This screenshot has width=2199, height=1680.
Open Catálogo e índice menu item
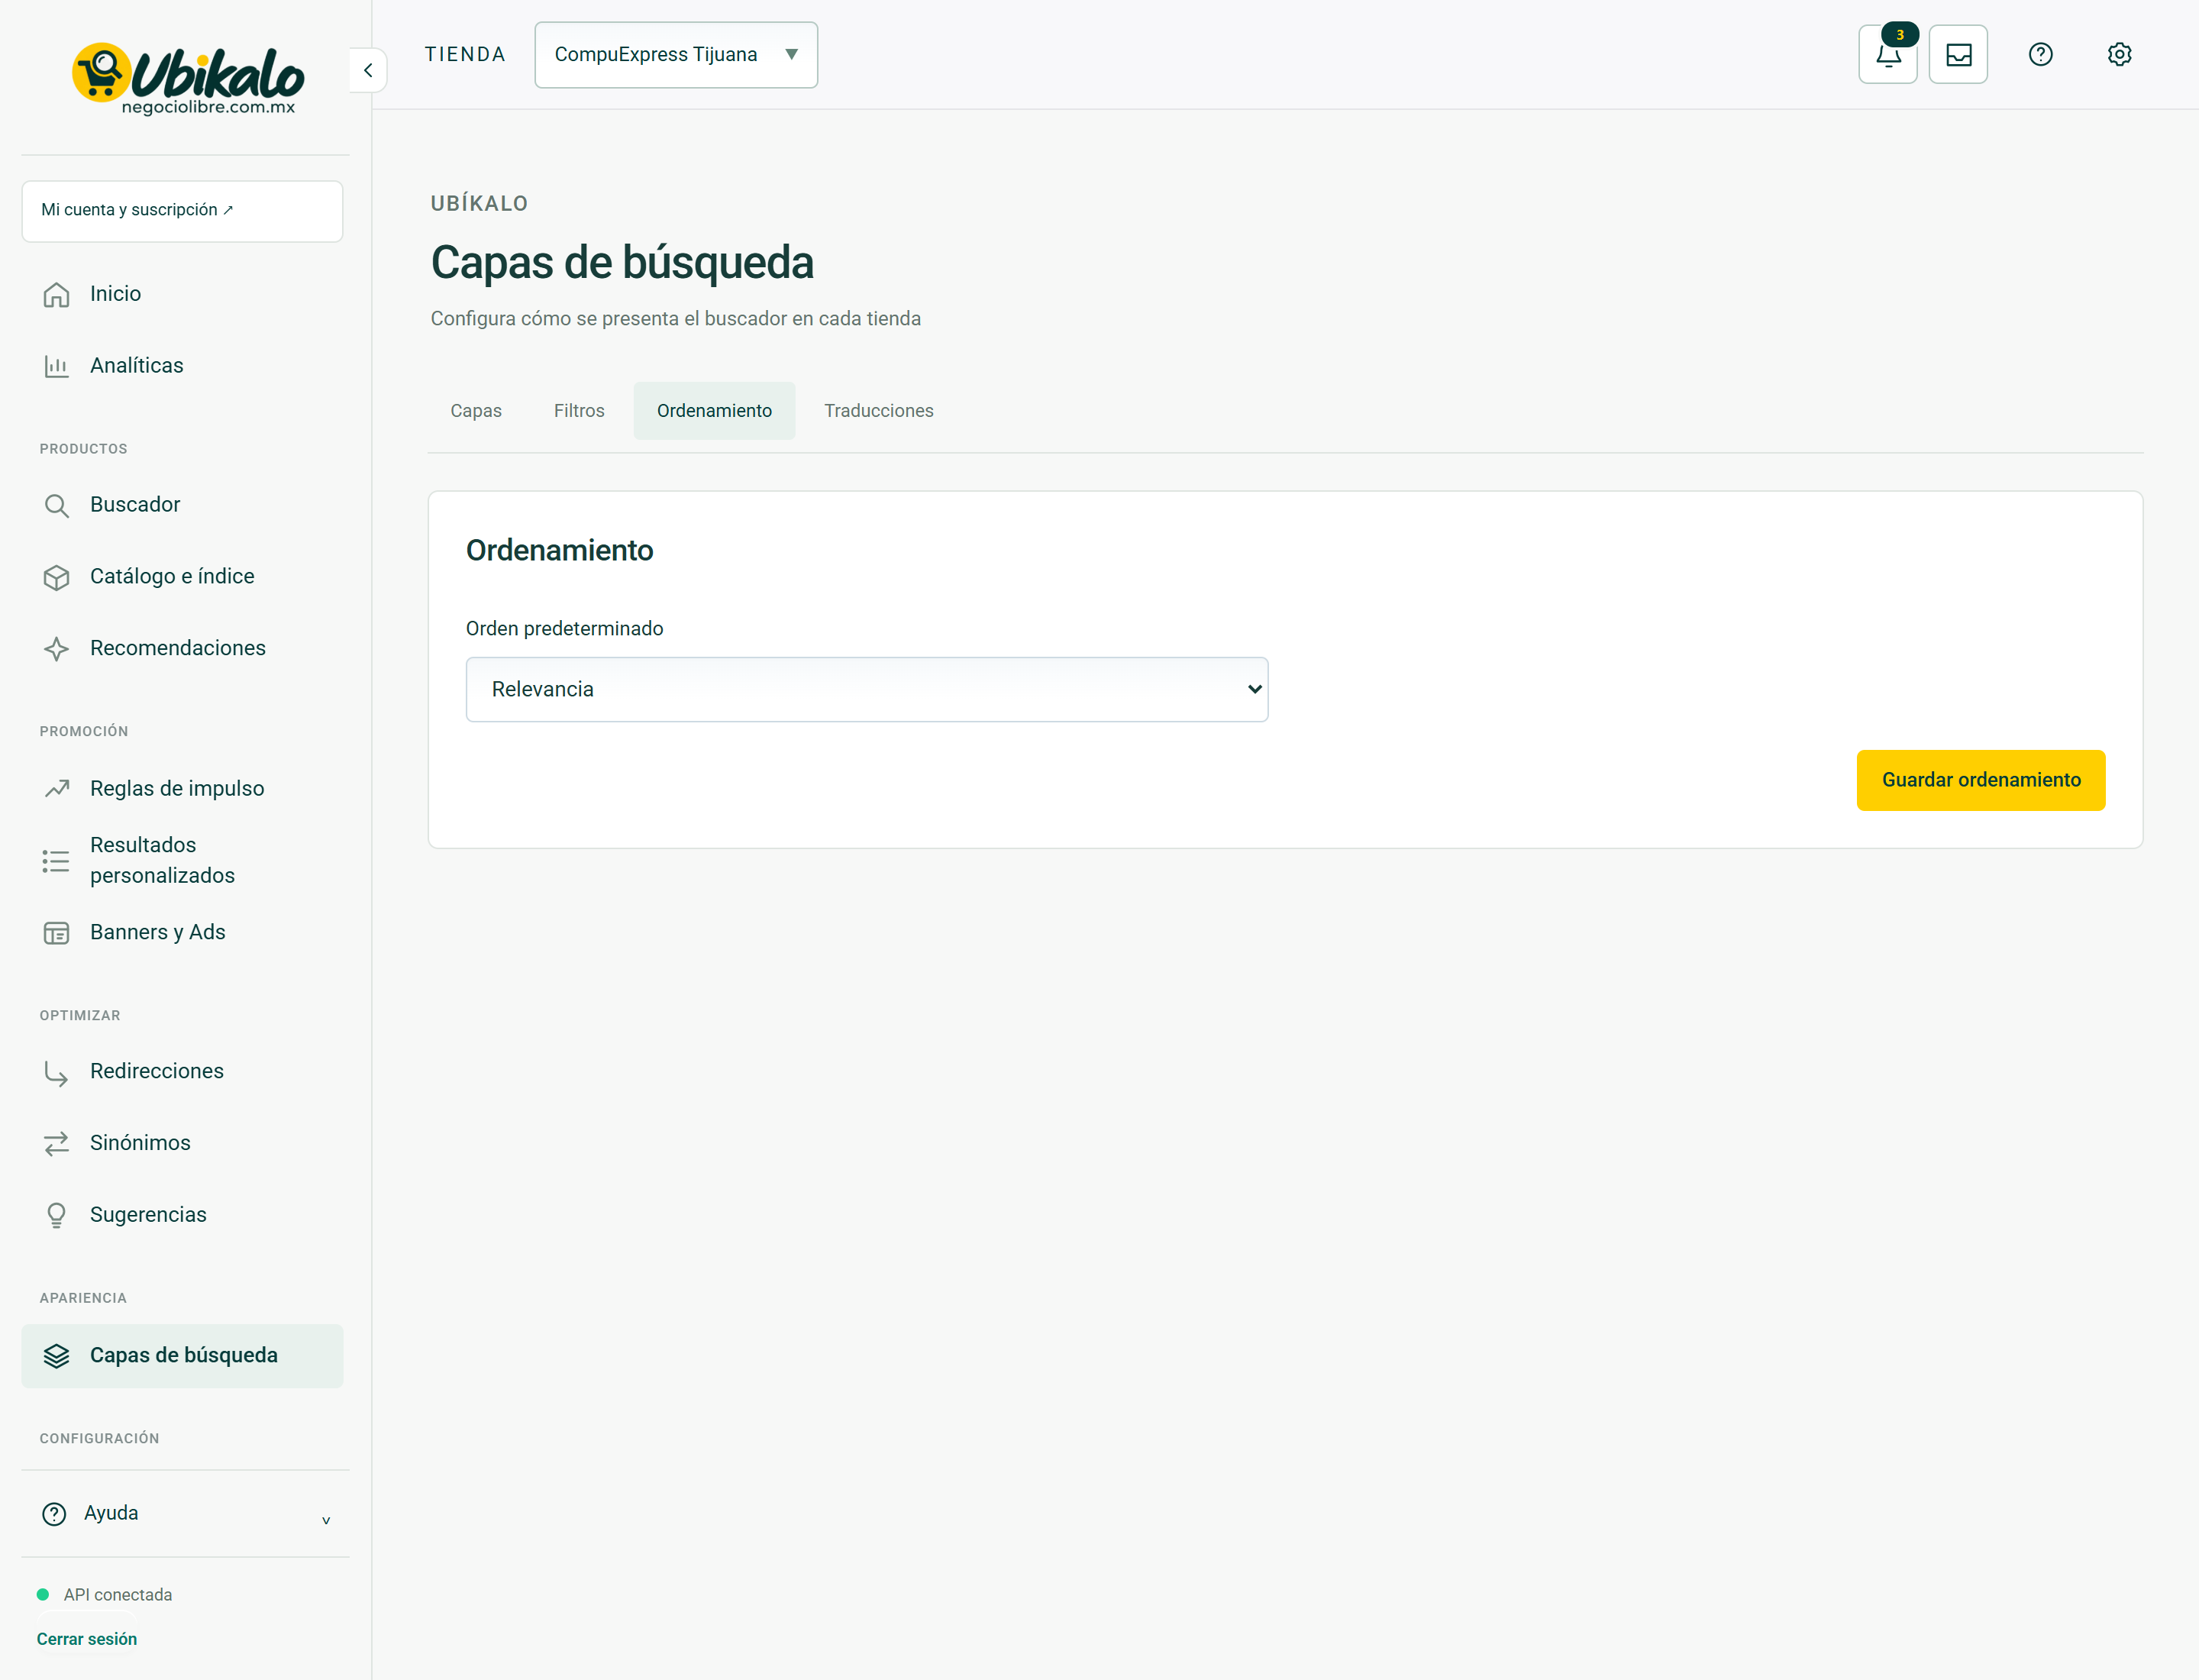tap(182, 577)
